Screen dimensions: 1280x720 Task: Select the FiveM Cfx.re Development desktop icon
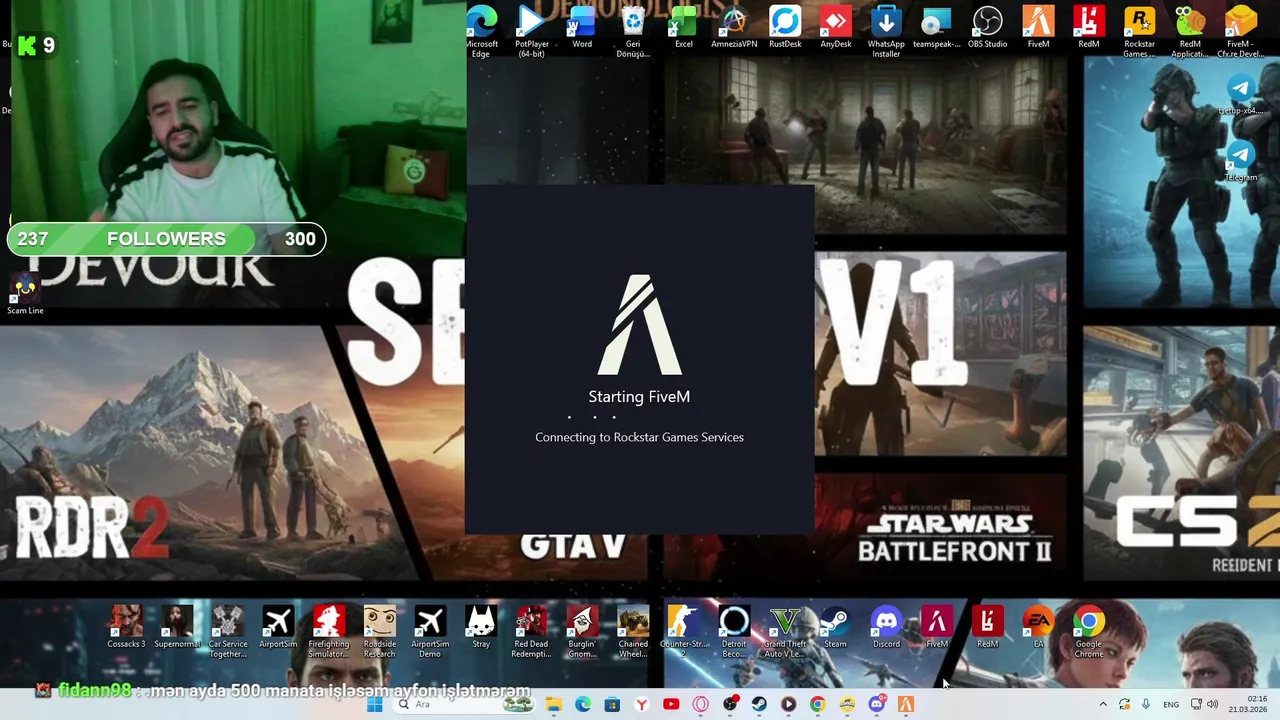point(1241,30)
